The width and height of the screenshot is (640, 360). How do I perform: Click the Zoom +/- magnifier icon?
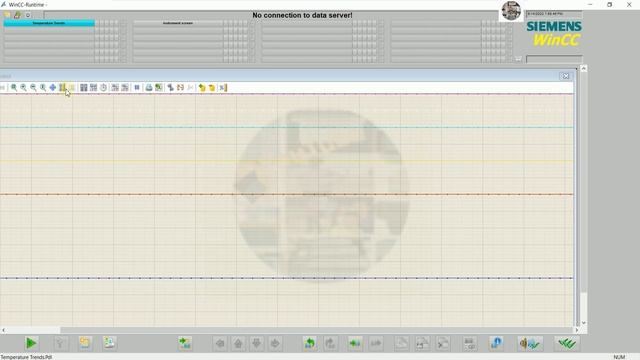[x=24, y=87]
